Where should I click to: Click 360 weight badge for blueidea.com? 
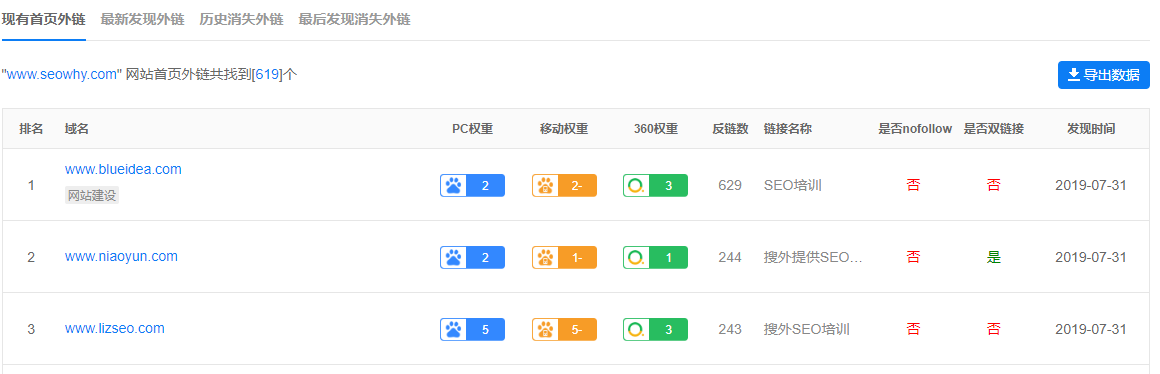[655, 186]
